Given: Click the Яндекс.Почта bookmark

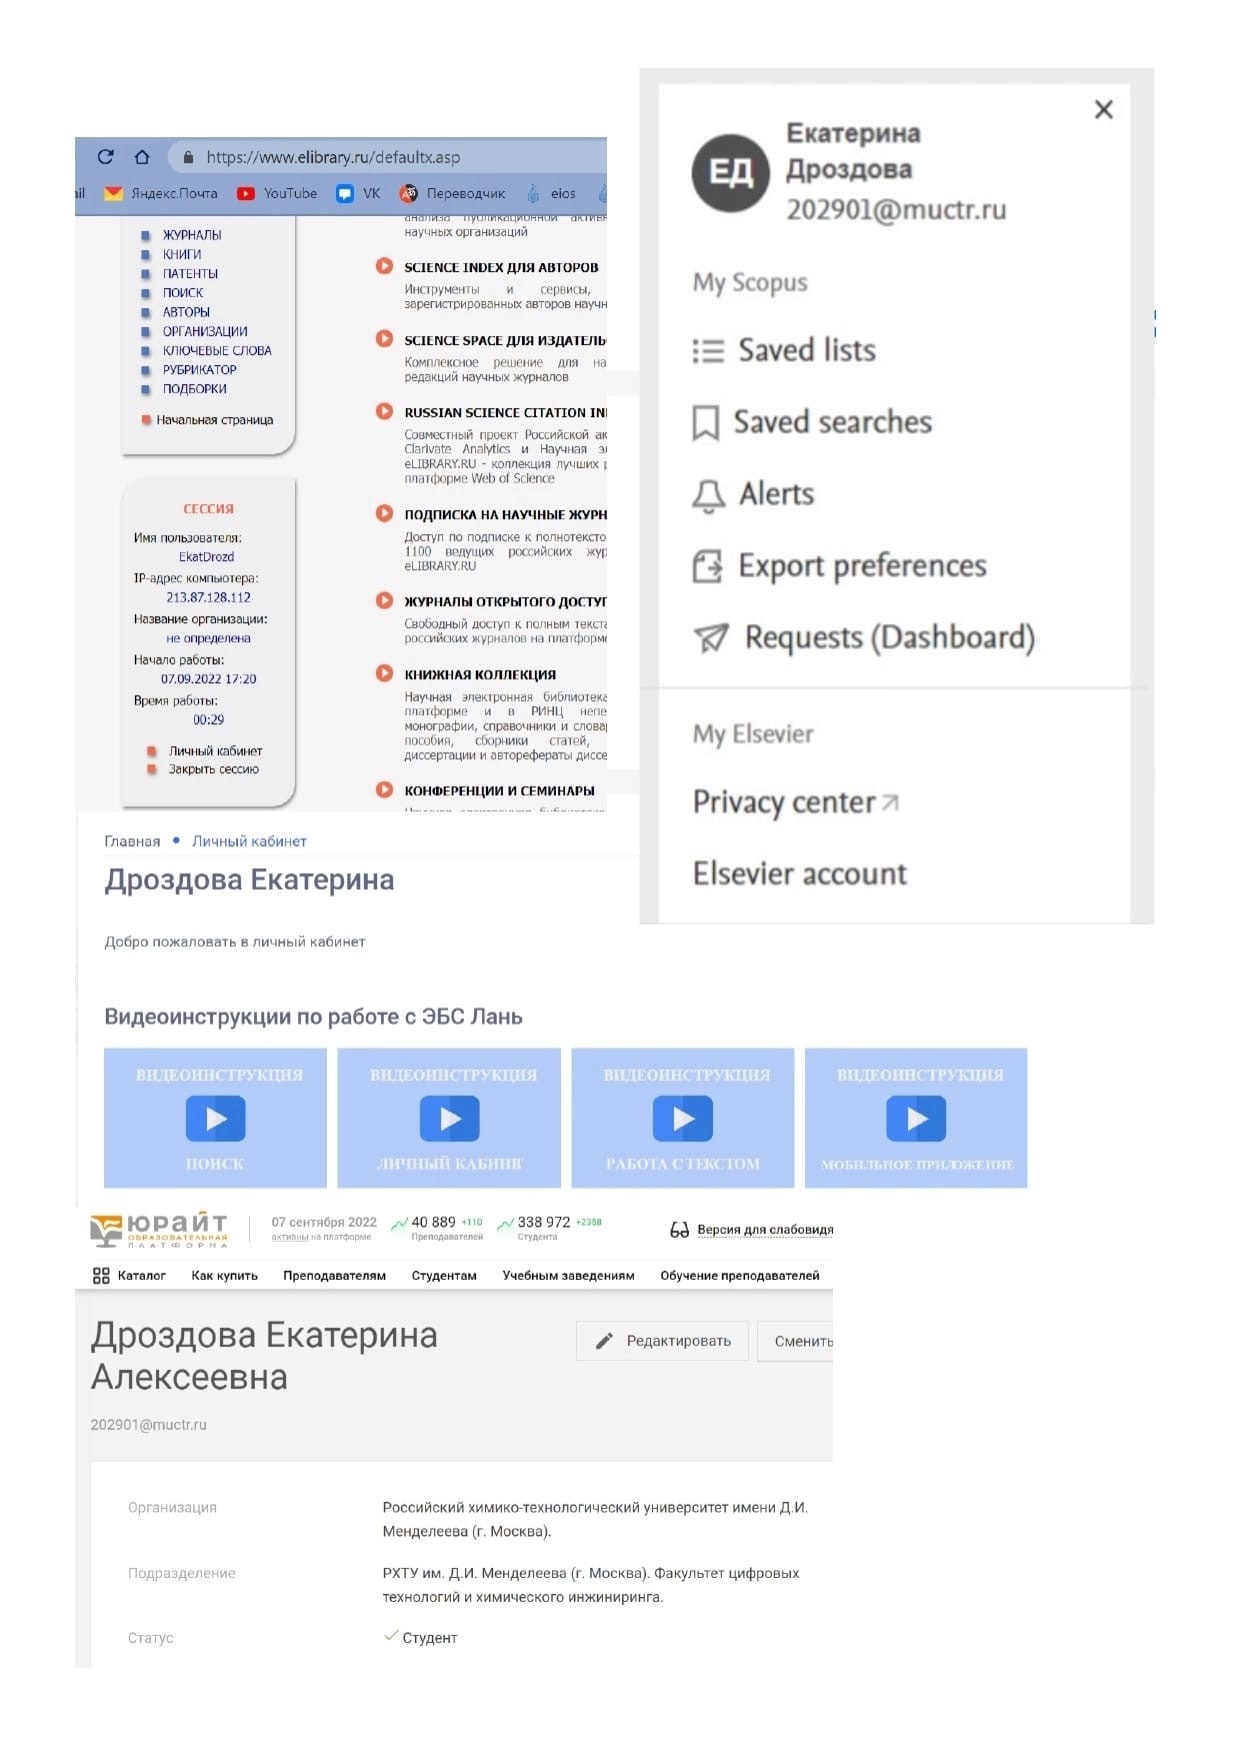Looking at the screenshot, I should tap(161, 194).
